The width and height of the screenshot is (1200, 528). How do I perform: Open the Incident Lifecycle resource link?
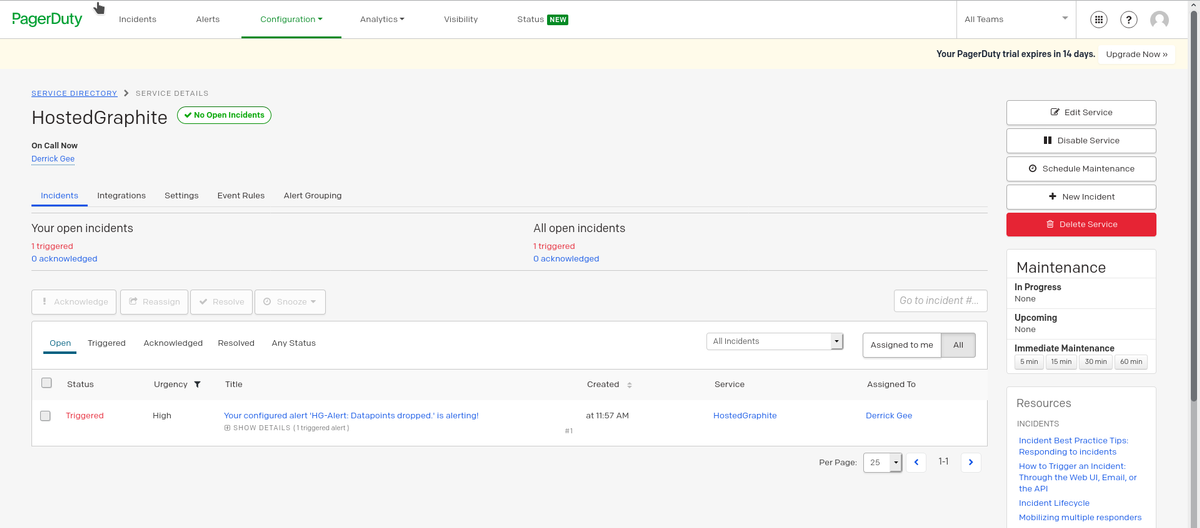(x=1054, y=503)
